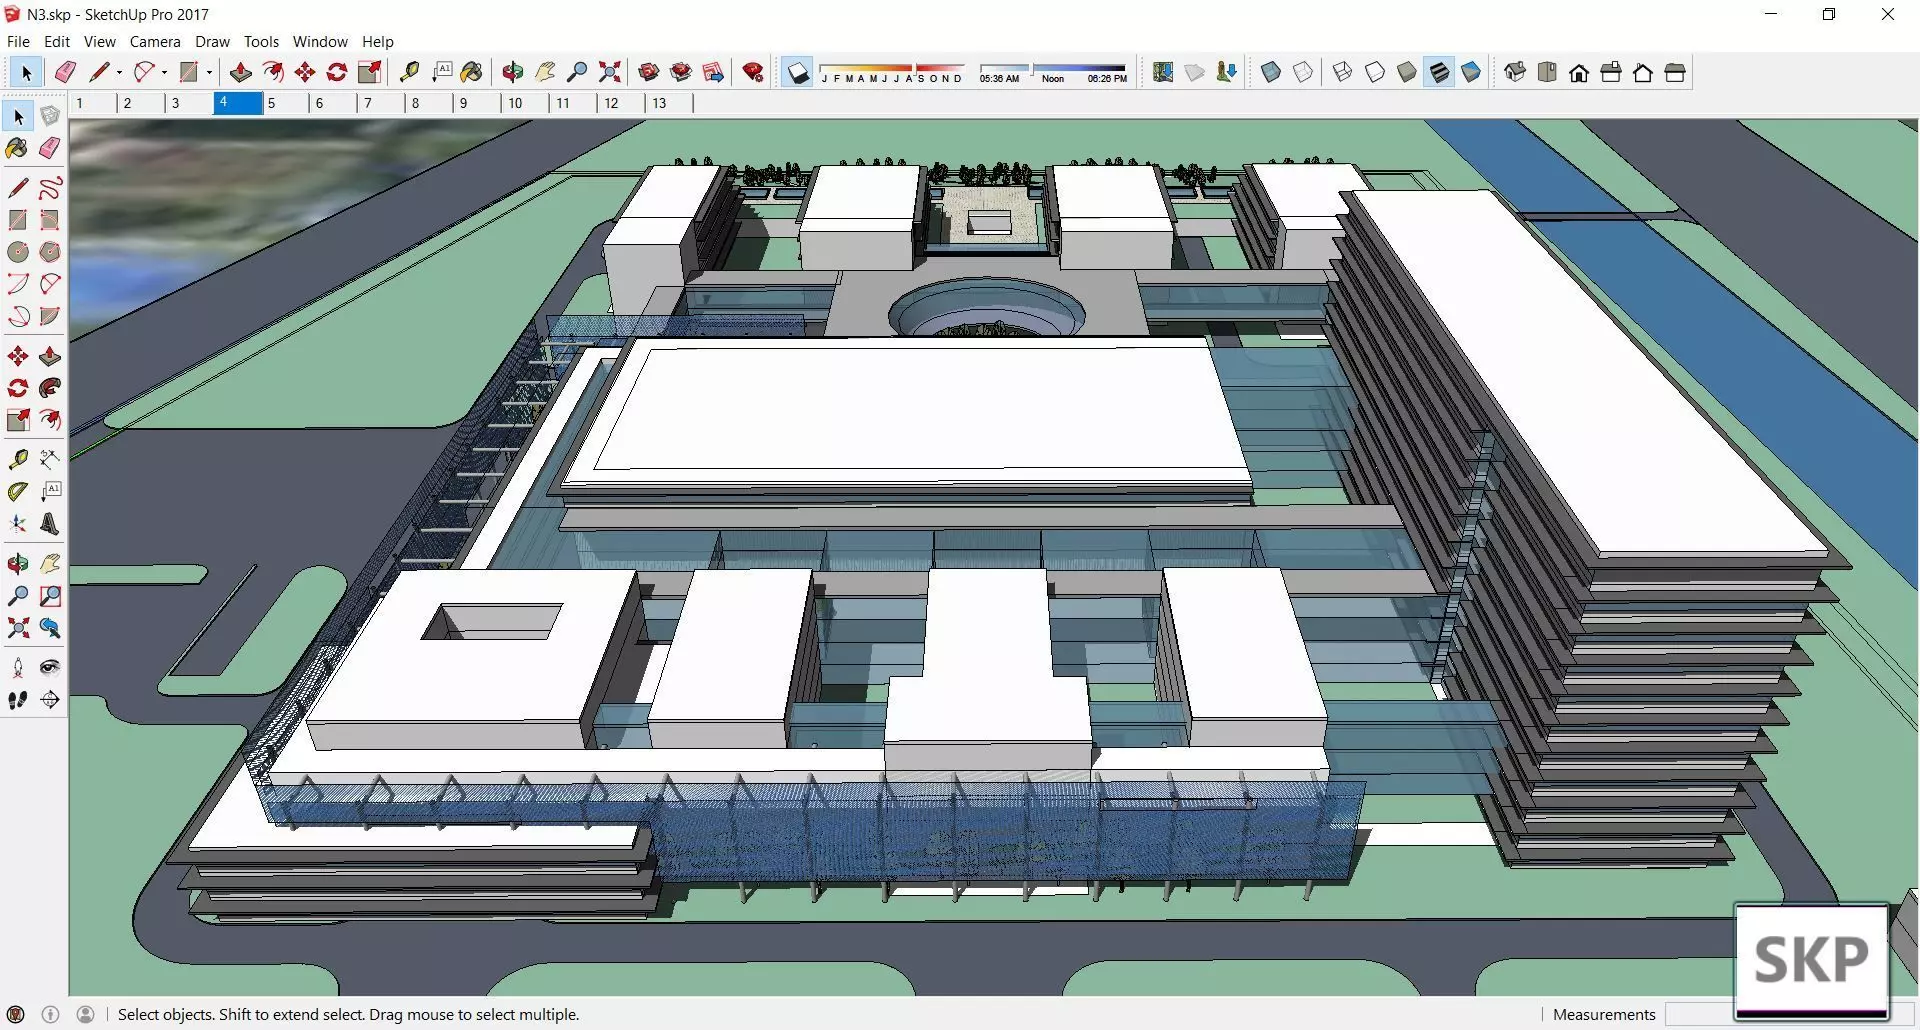Select the Position Camera tool
Screen dimensions: 1920x1030
click(x=18, y=668)
